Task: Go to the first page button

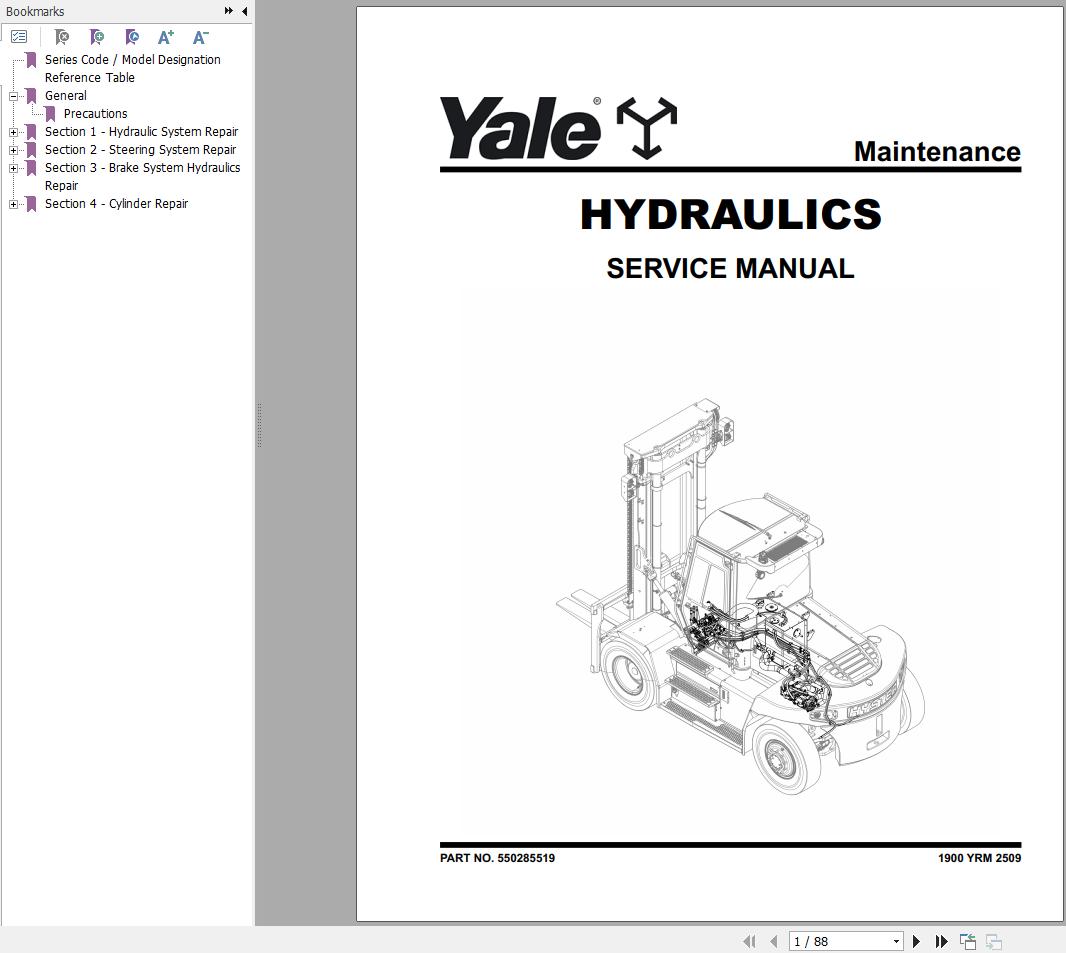Action: point(749,941)
